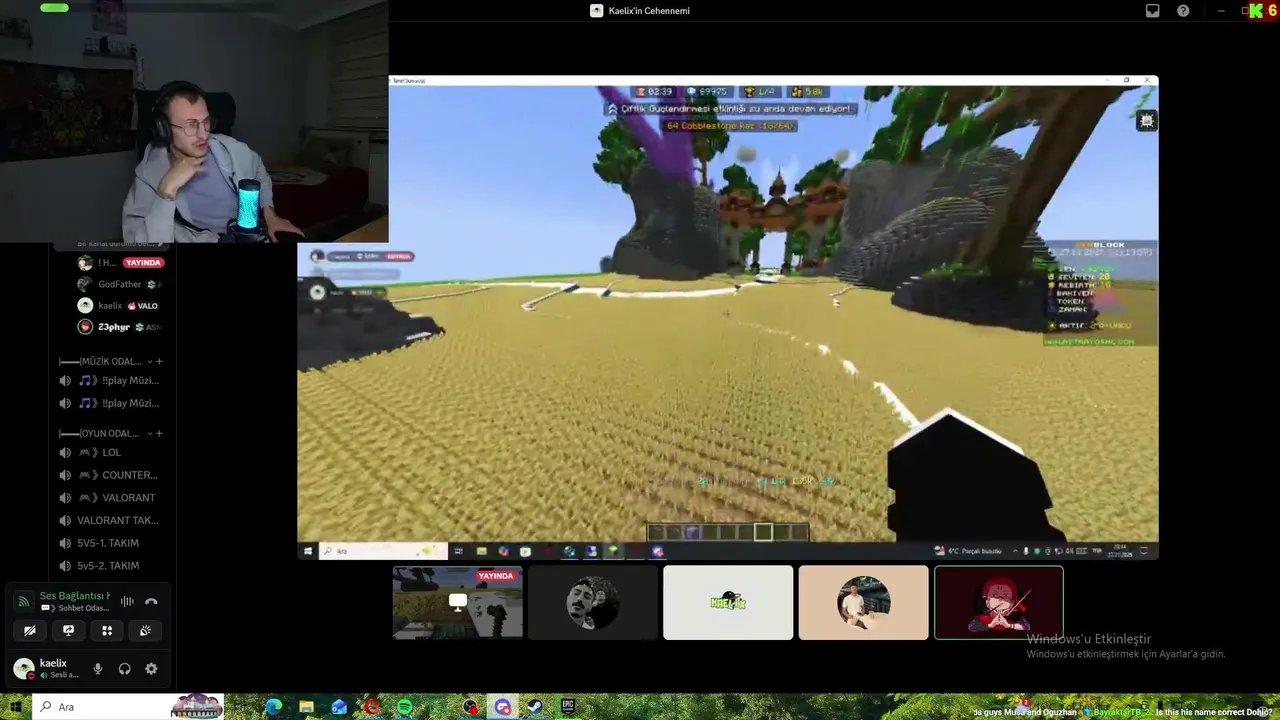
Task: Deafen audio with the headphones icon
Action: [125, 669]
